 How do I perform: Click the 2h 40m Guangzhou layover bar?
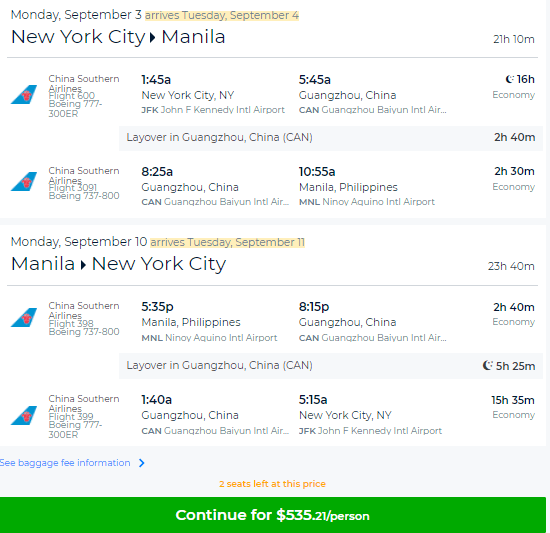coord(331,137)
